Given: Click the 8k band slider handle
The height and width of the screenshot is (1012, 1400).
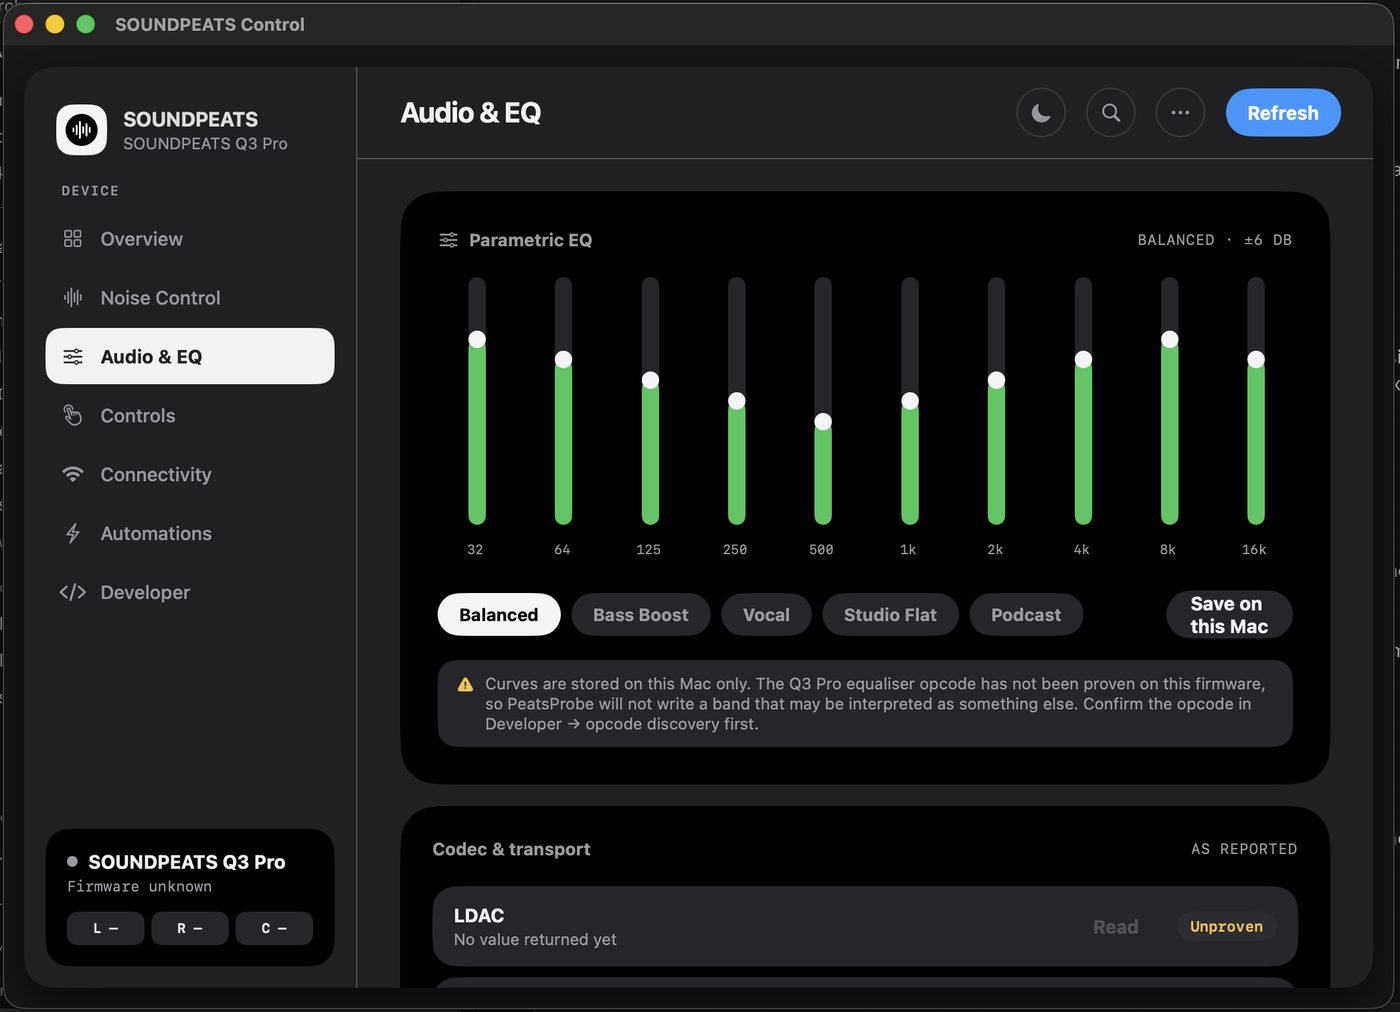Looking at the screenshot, I should pyautogui.click(x=1169, y=339).
